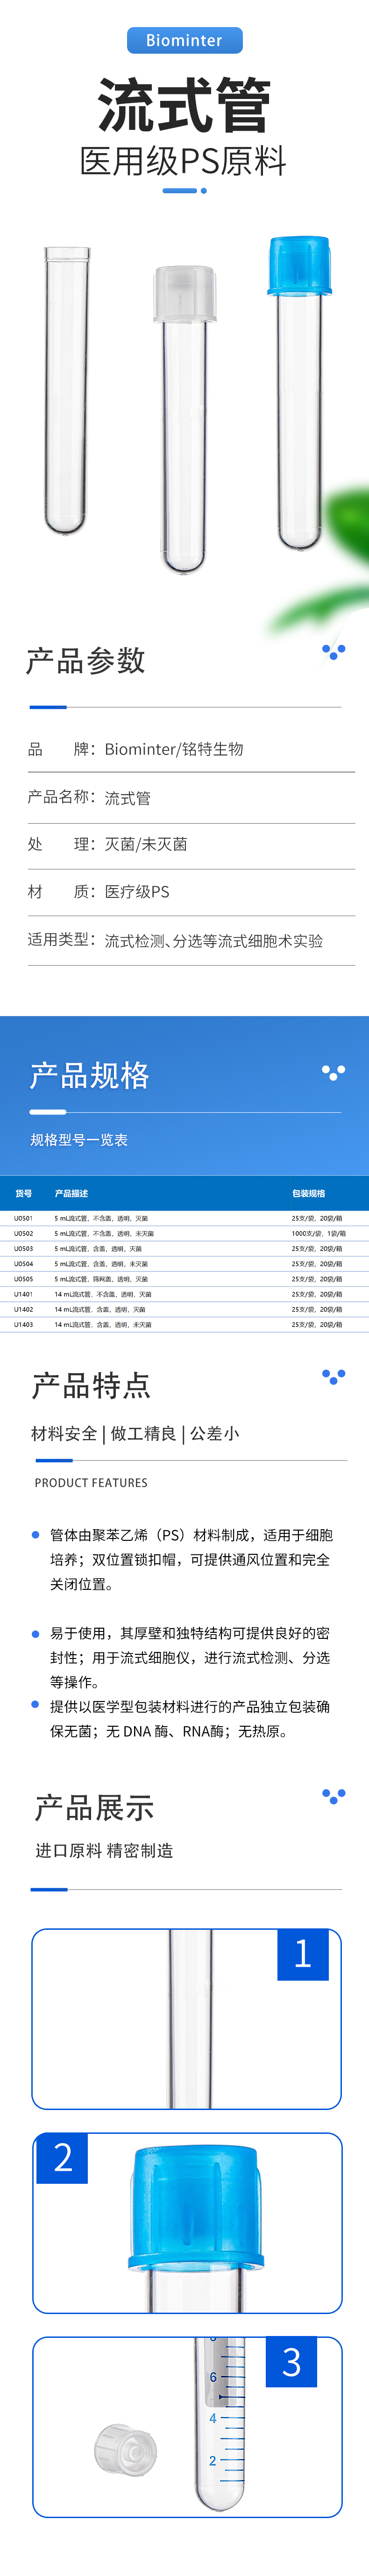Select the U1403 table row

click(184, 1324)
